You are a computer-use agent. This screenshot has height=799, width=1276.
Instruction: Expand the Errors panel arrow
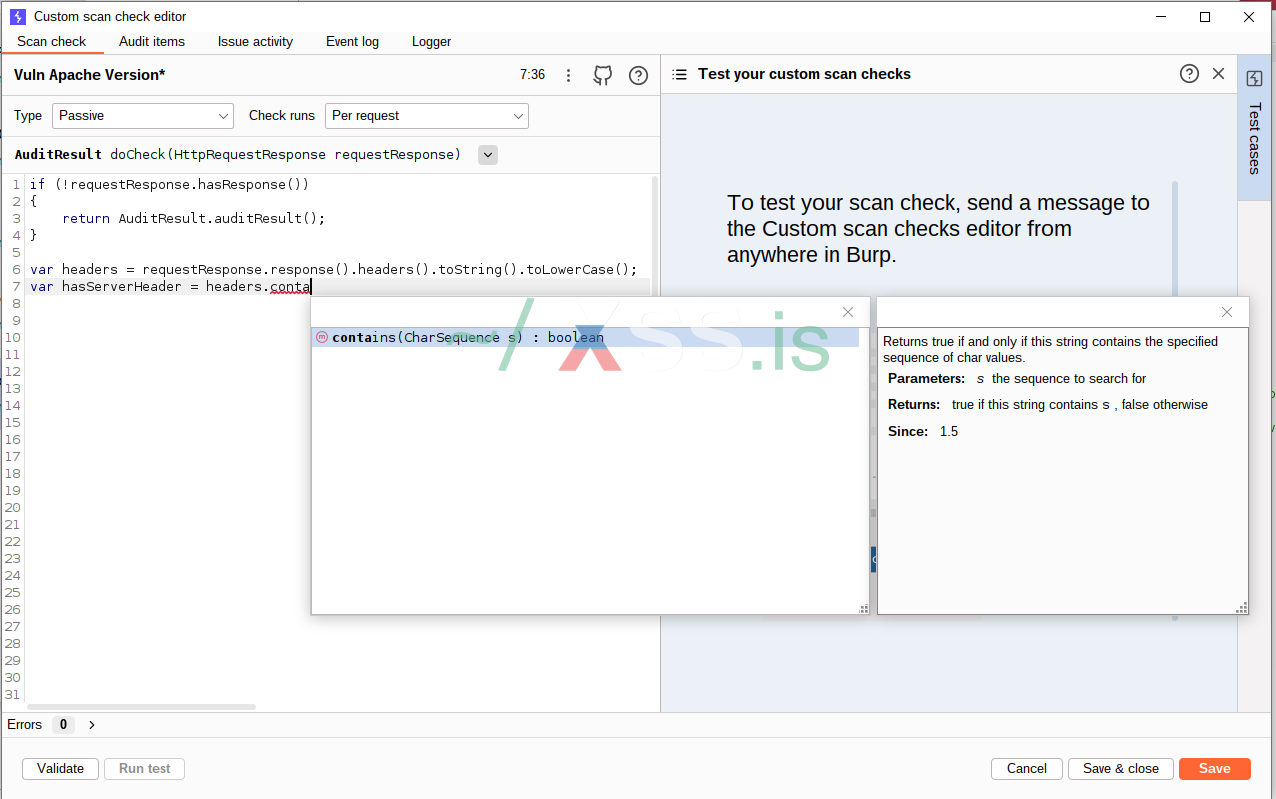tap(92, 725)
